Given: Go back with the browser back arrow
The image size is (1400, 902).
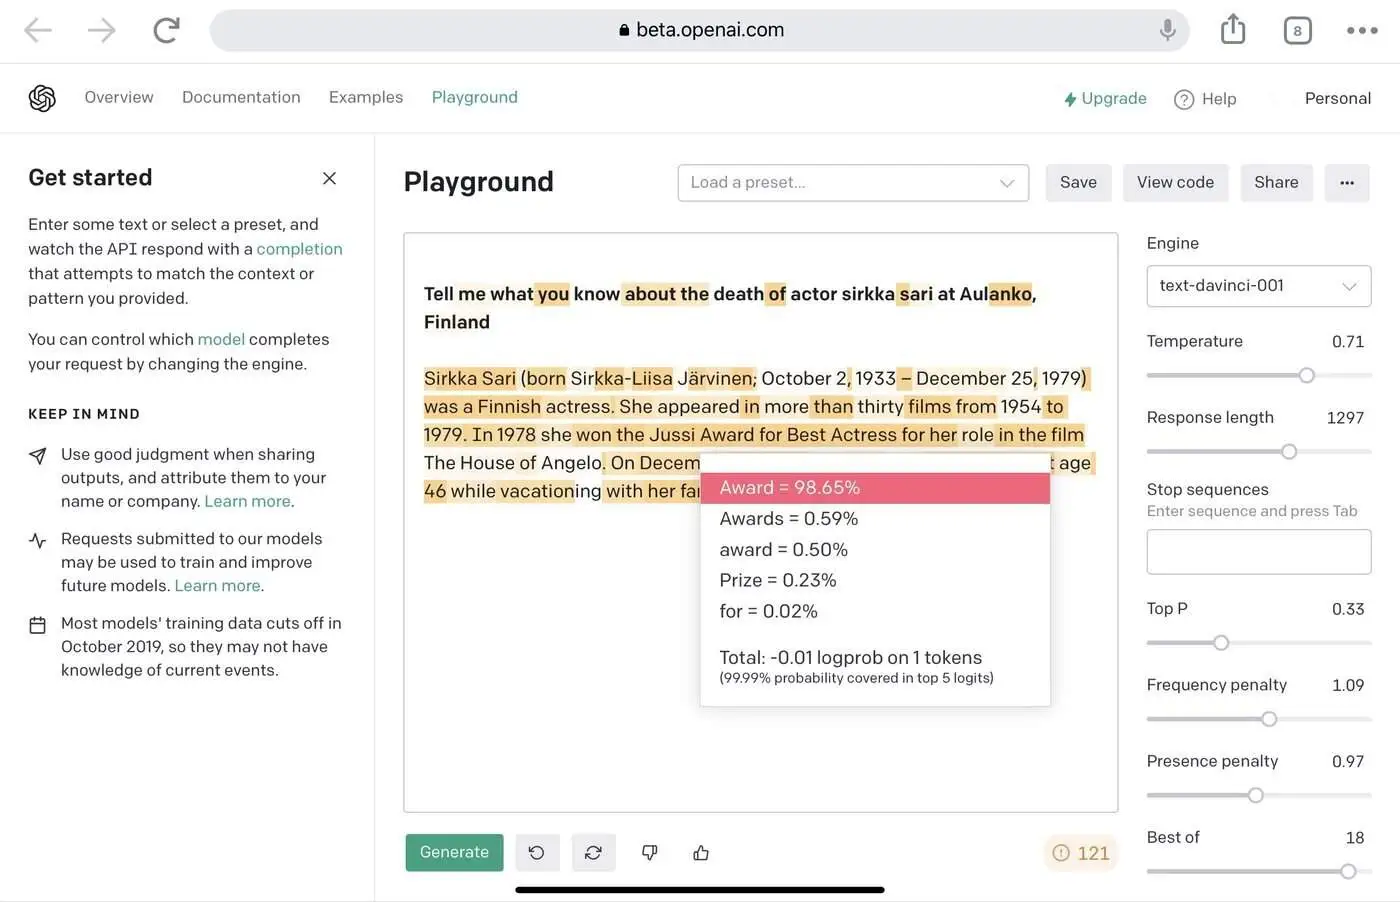Looking at the screenshot, I should [38, 31].
